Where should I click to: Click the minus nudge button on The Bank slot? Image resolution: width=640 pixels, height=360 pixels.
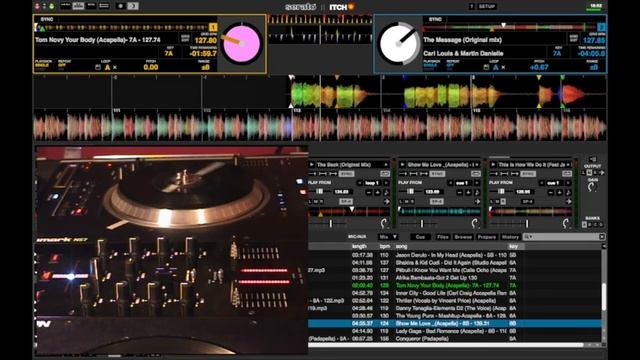[369, 192]
